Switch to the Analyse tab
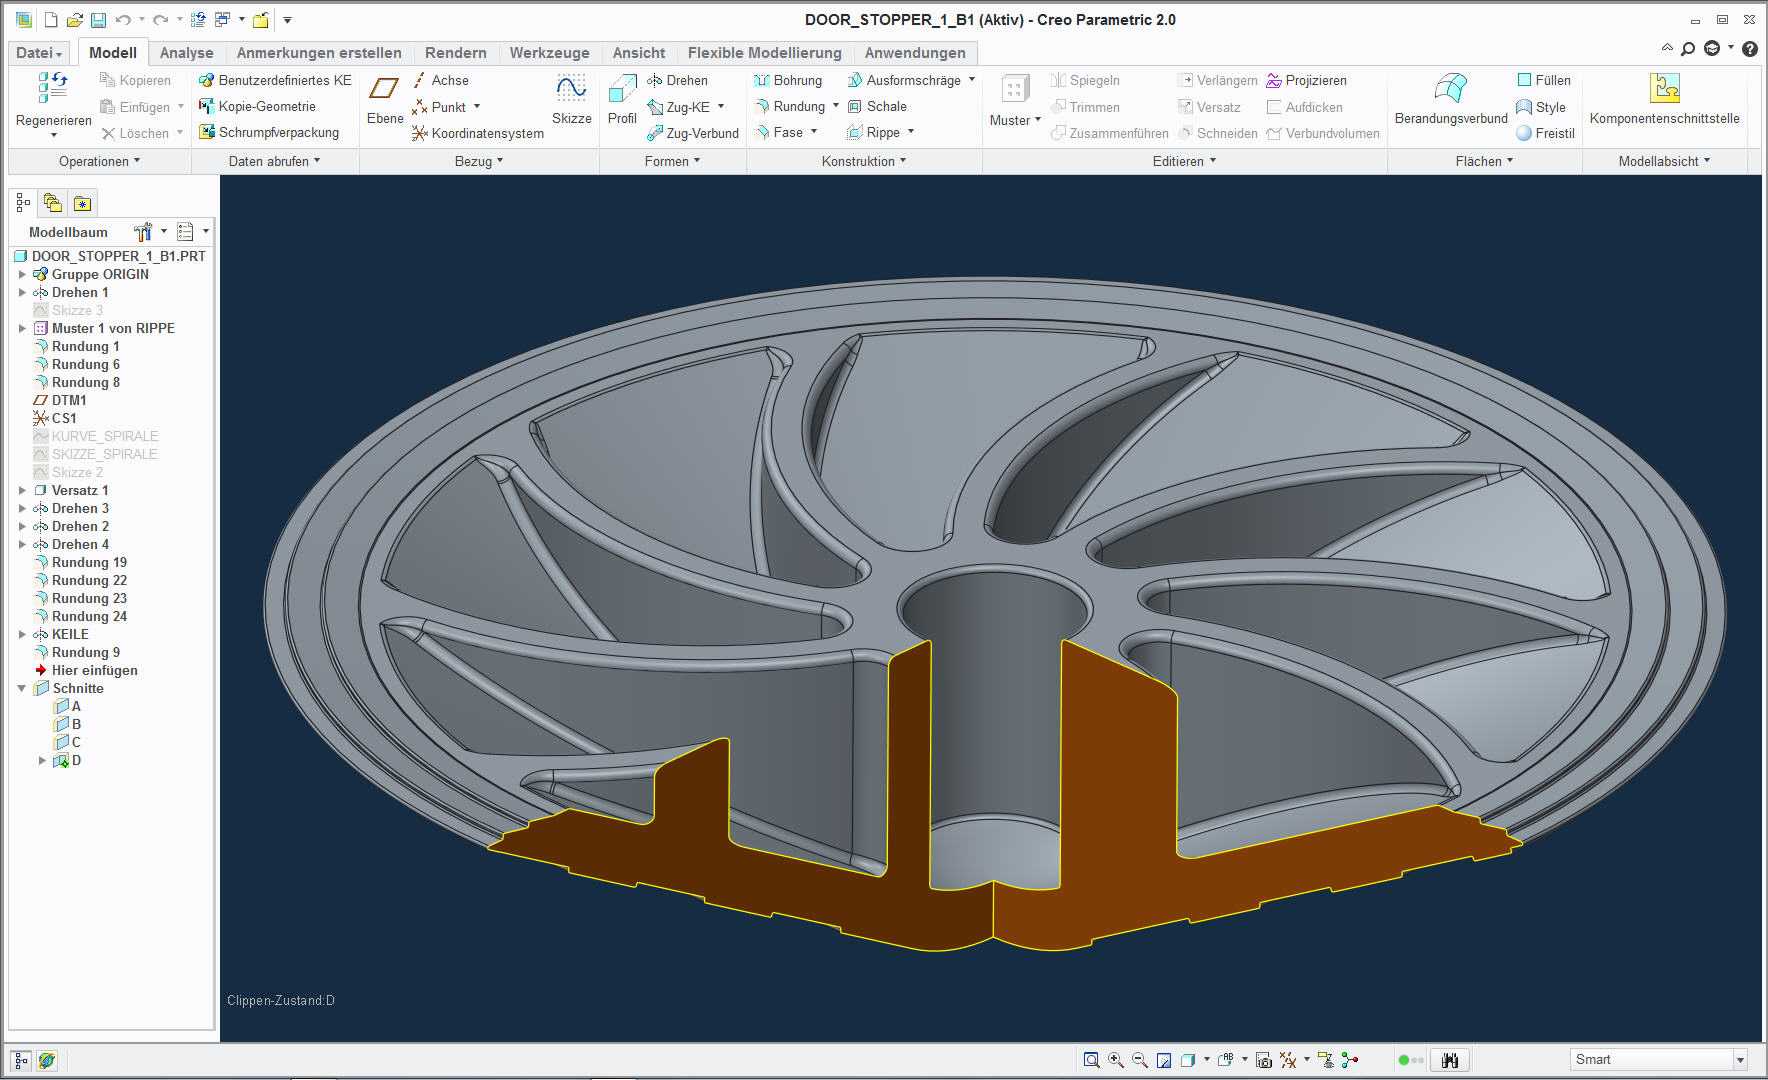The image size is (1768, 1080). point(186,53)
